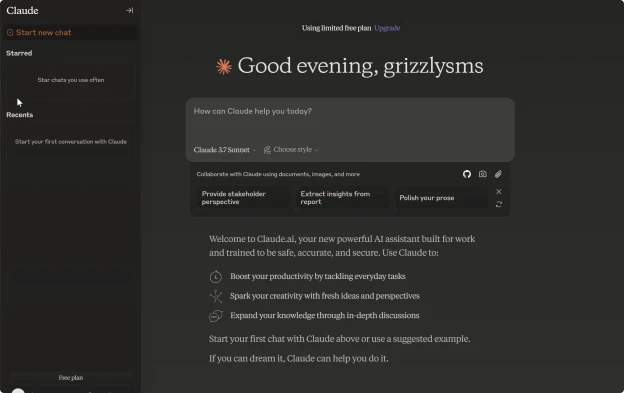Screen dimensions: 624x393
Task: Click the Free plan label in sidebar
Action: (x=71, y=377)
